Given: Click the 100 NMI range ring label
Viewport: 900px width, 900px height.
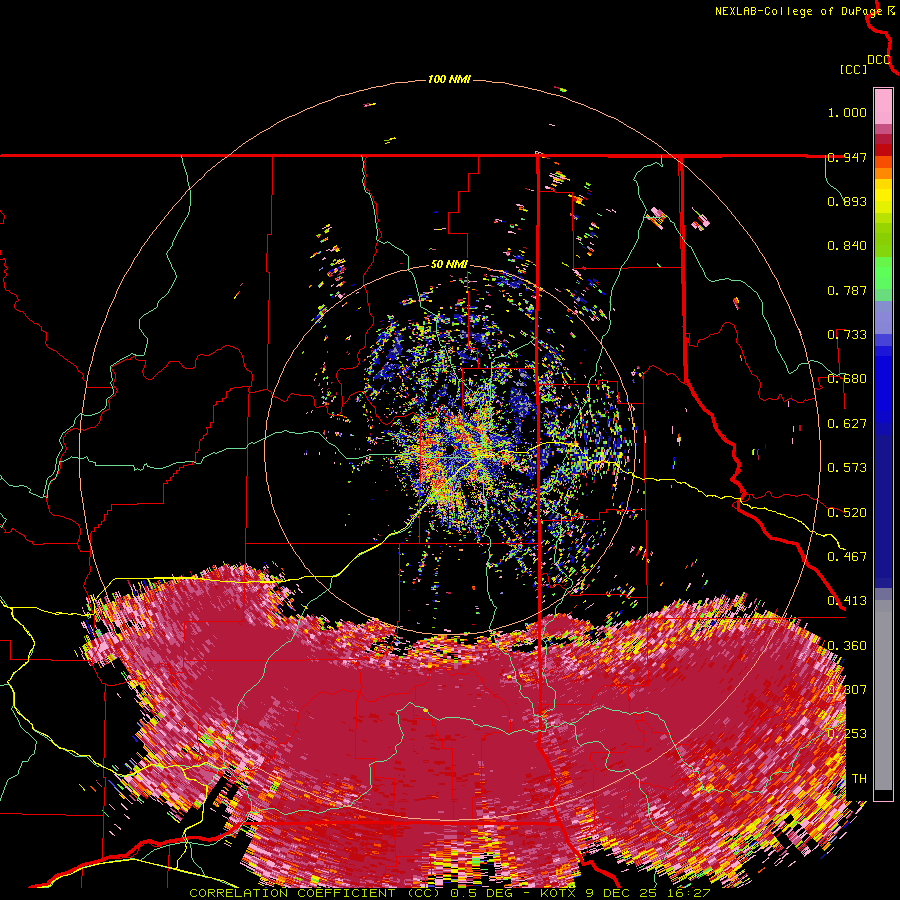Looking at the screenshot, I should [x=449, y=79].
